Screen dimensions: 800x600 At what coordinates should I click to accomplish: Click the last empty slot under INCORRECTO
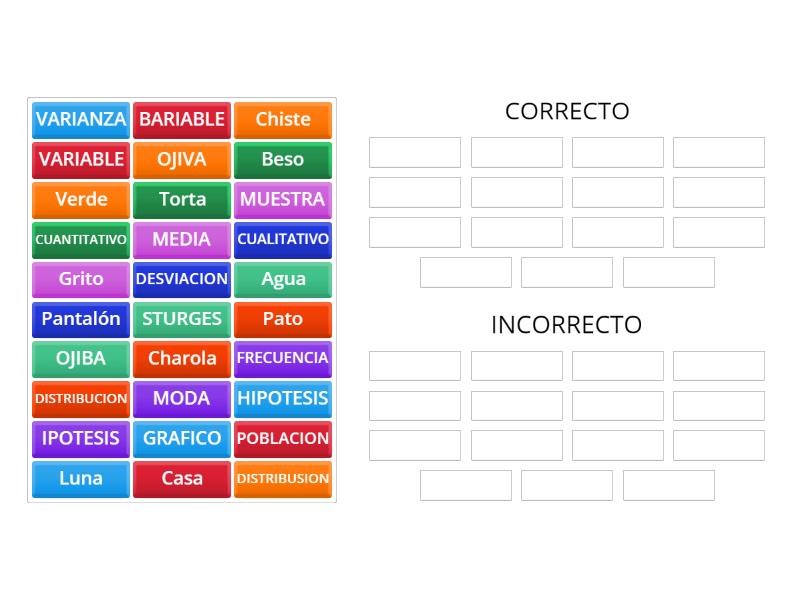coord(668,486)
